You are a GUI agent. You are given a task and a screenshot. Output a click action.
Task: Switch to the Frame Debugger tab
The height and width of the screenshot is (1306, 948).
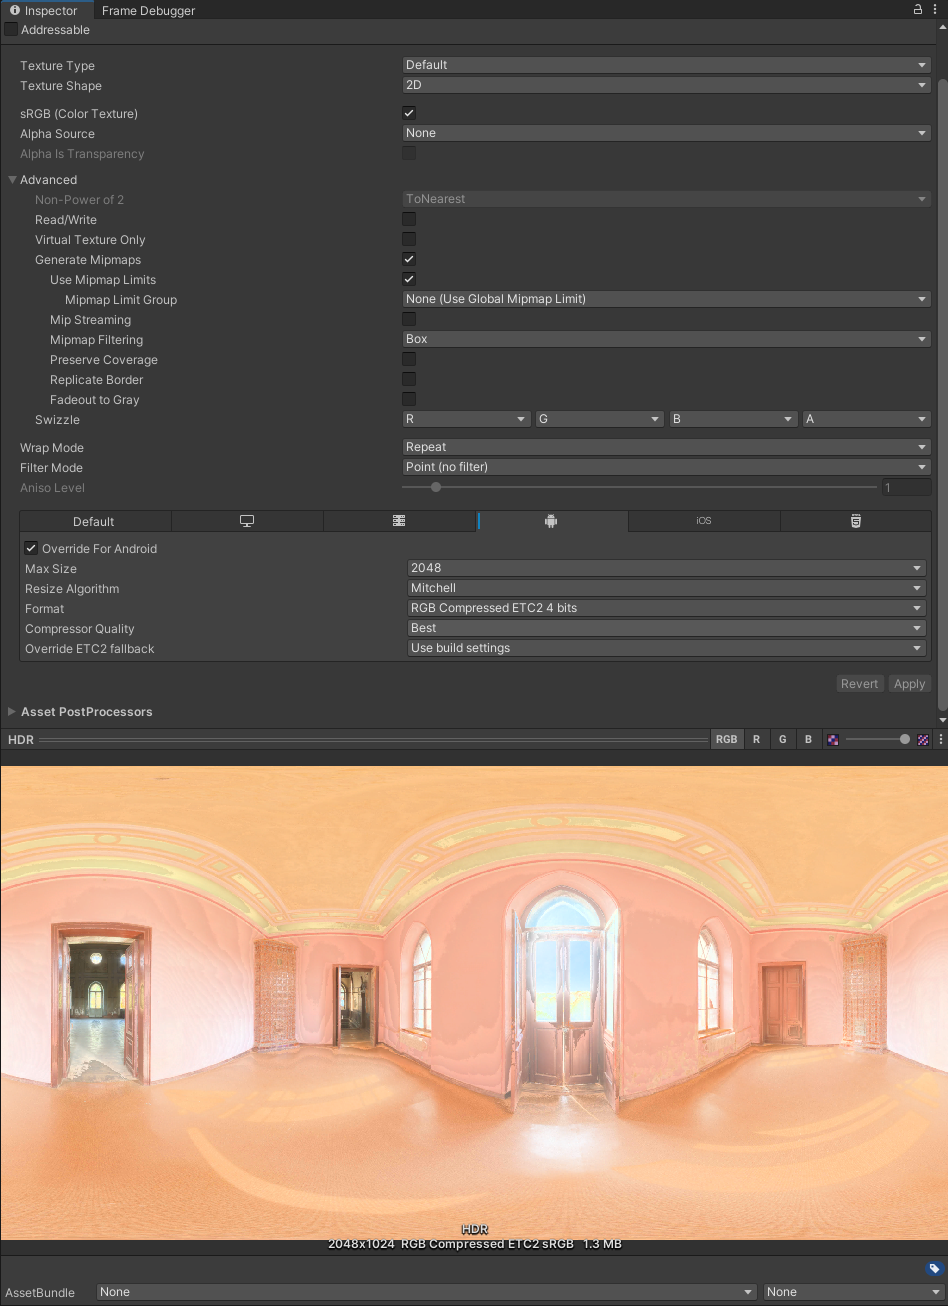tap(148, 11)
